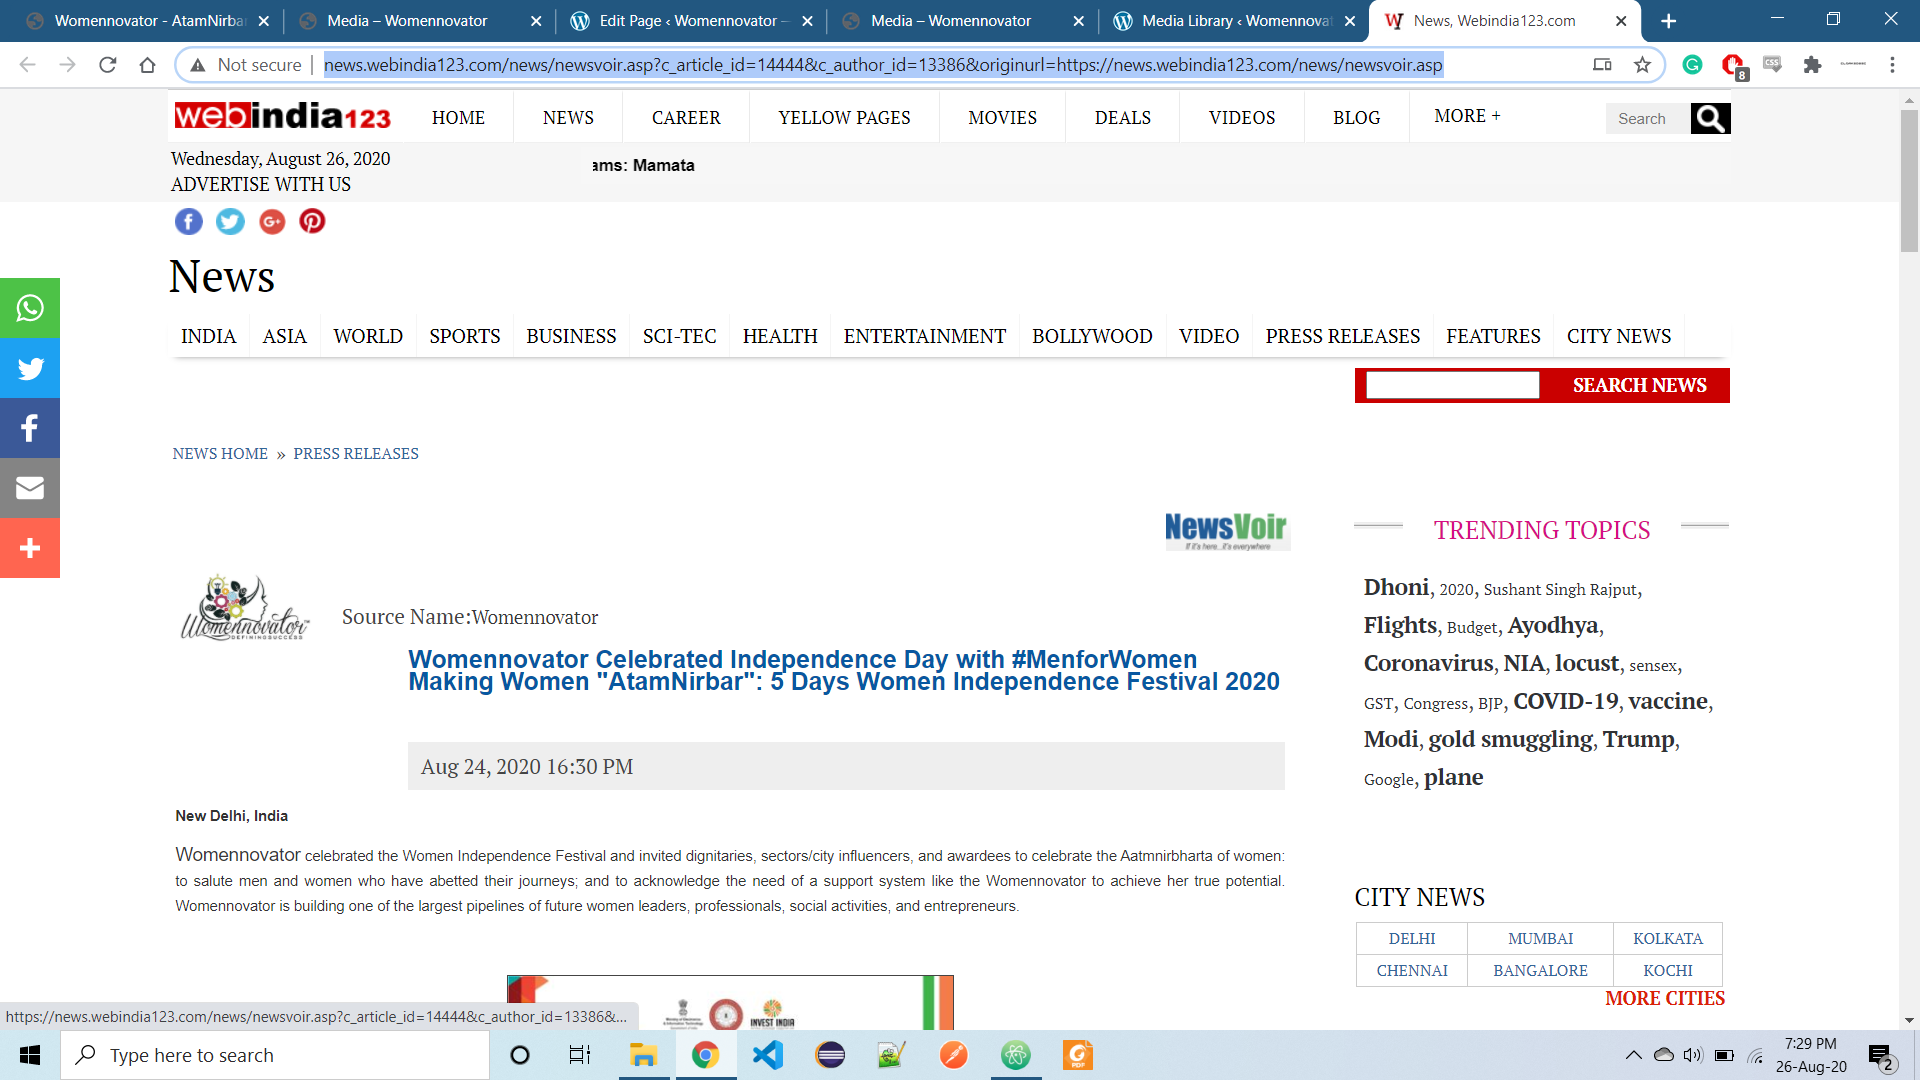The image size is (1920, 1080).
Task: Open Visual Studio Code from taskbar
Action: tap(768, 1055)
